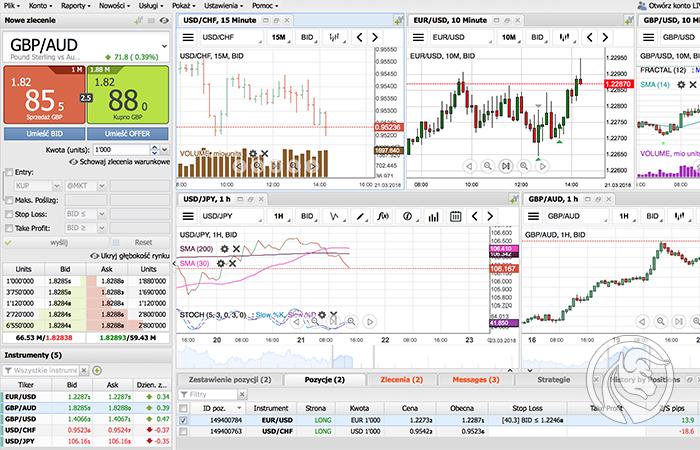Image resolution: width=700 pixels, height=450 pixels.
Task: Open STOCH indicator settings gear
Action: [x=321, y=315]
